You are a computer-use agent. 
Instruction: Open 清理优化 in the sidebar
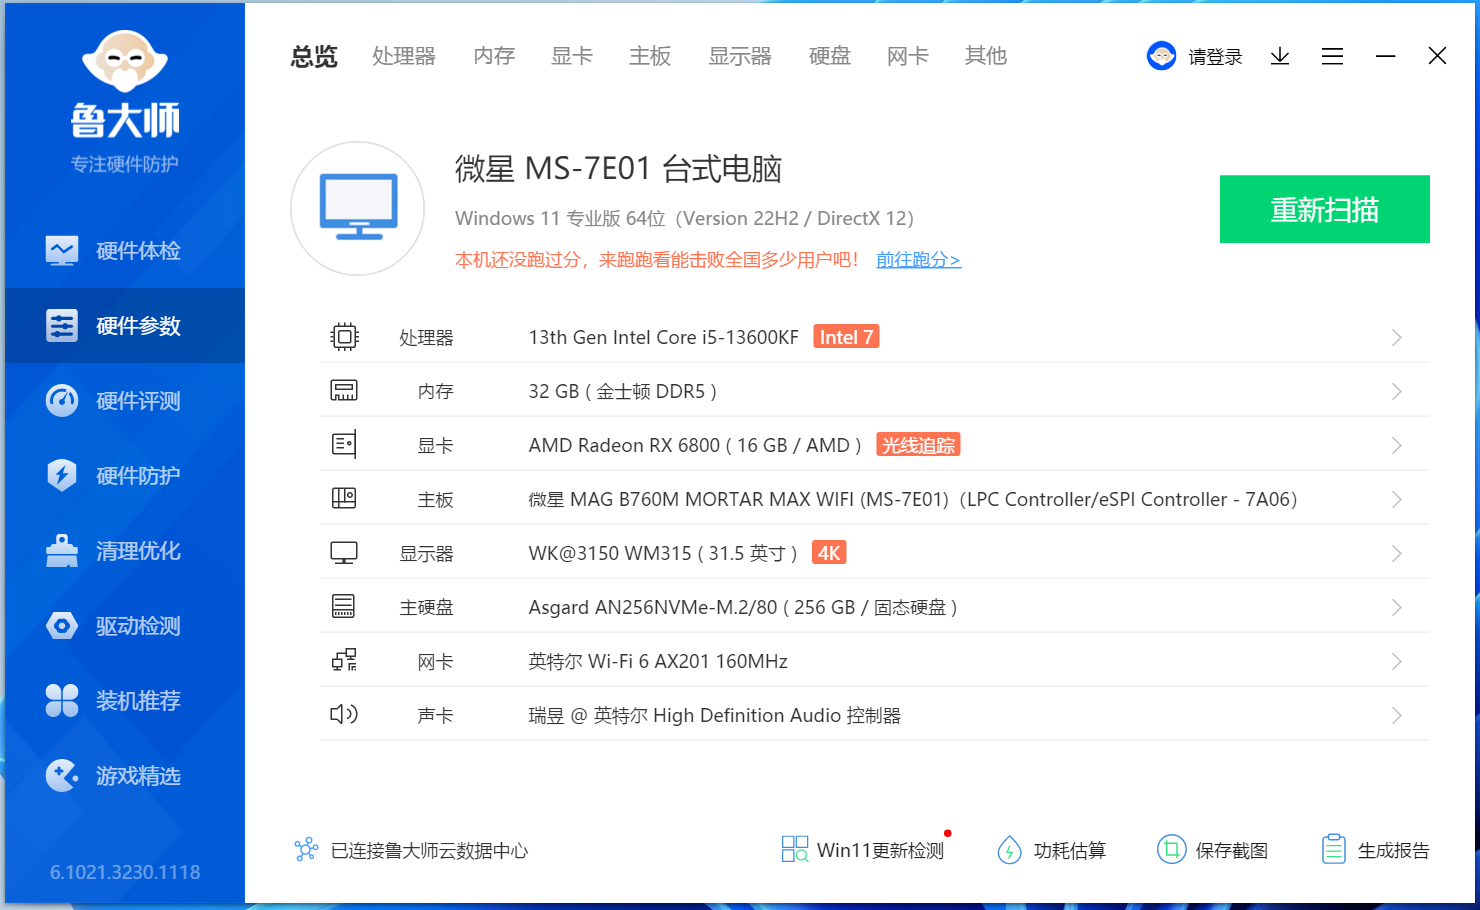tap(125, 550)
